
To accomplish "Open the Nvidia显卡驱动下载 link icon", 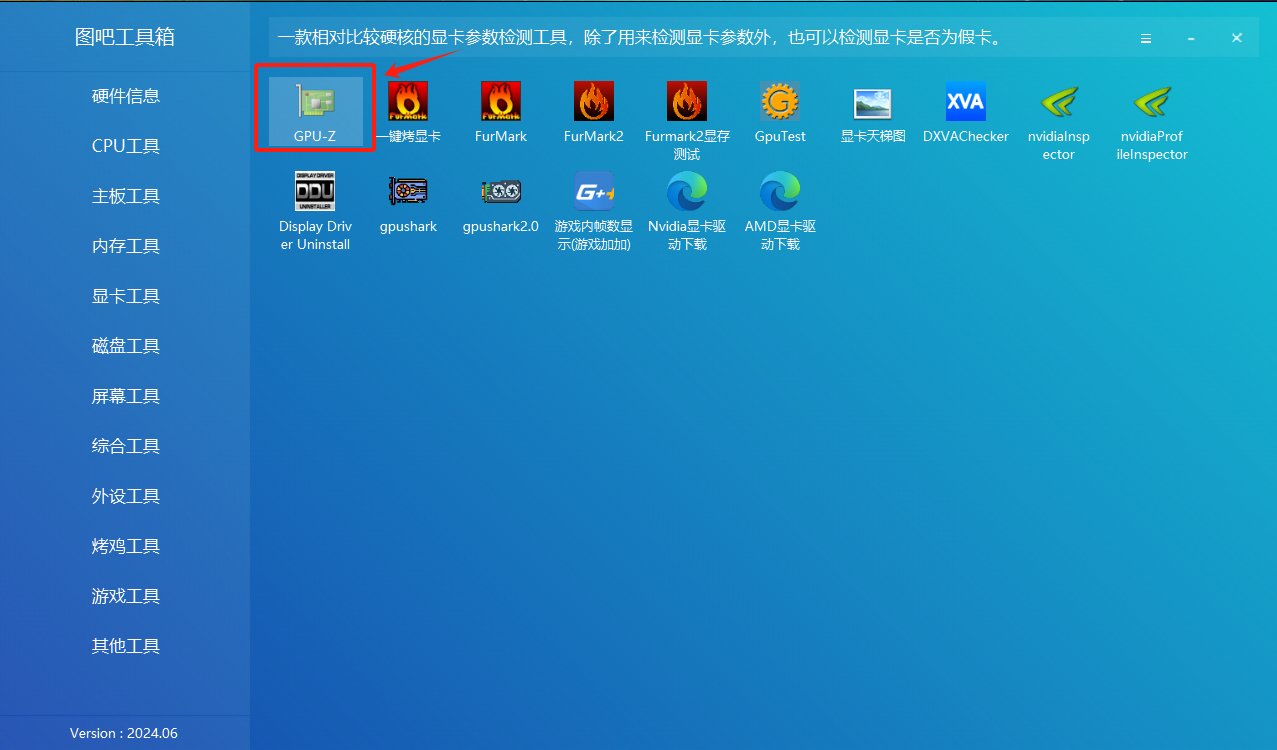I will coord(687,210).
